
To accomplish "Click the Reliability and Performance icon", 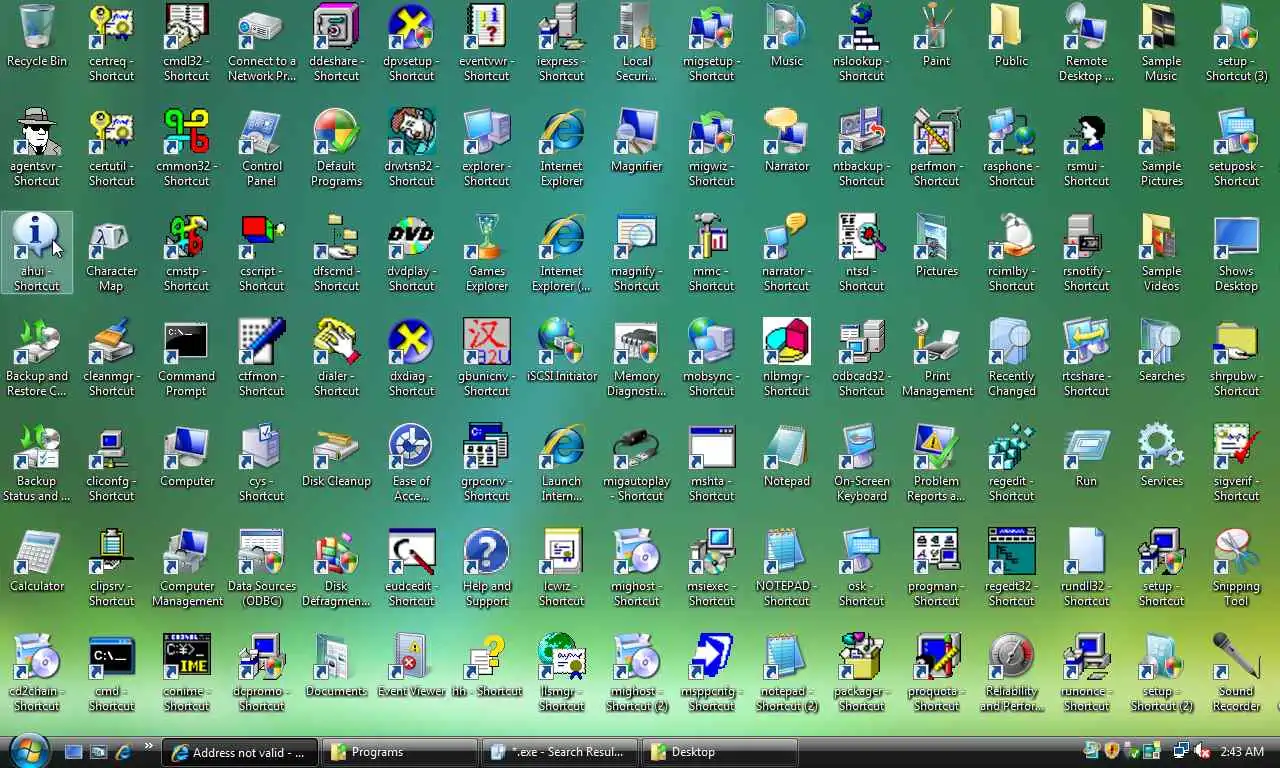I will [1012, 673].
